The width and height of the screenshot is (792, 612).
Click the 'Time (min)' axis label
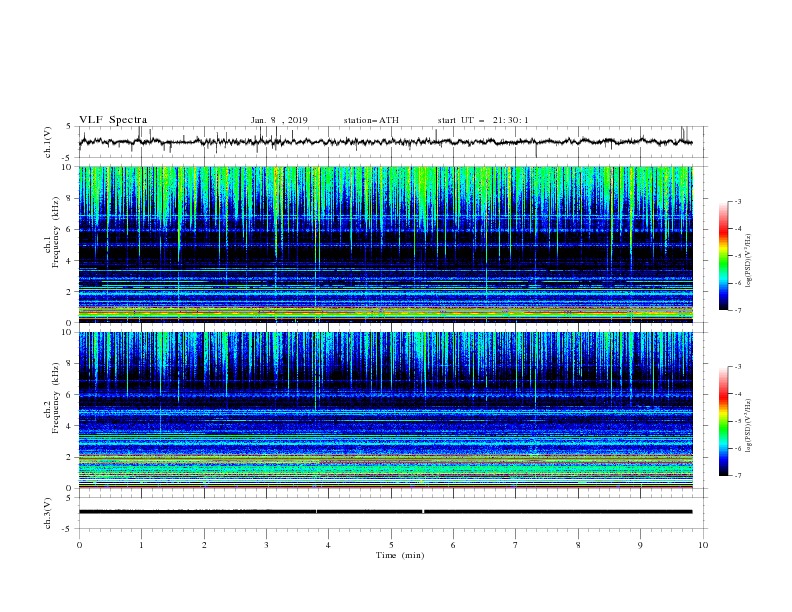pyautogui.click(x=400, y=555)
